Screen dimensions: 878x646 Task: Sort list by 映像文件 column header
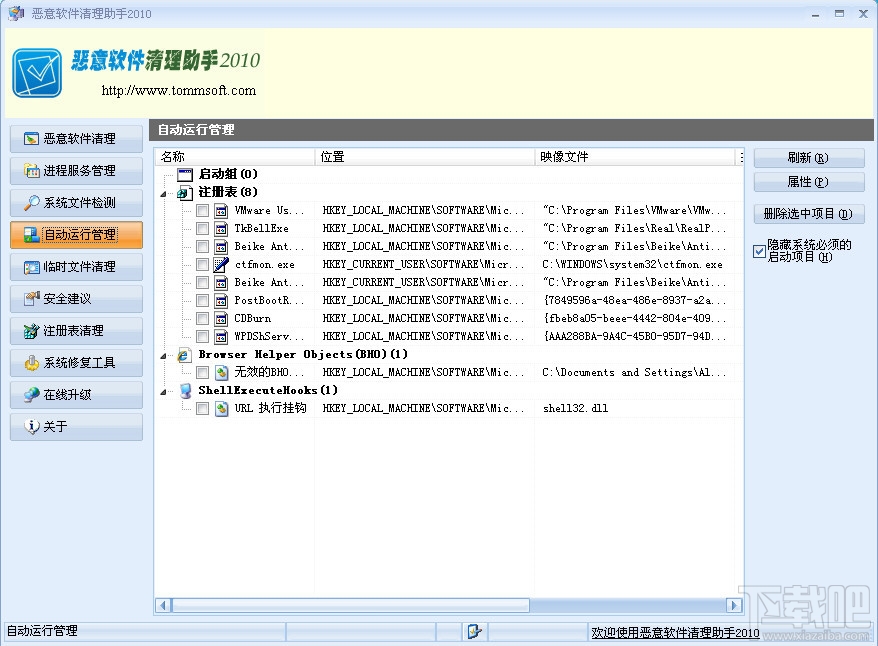click(635, 157)
